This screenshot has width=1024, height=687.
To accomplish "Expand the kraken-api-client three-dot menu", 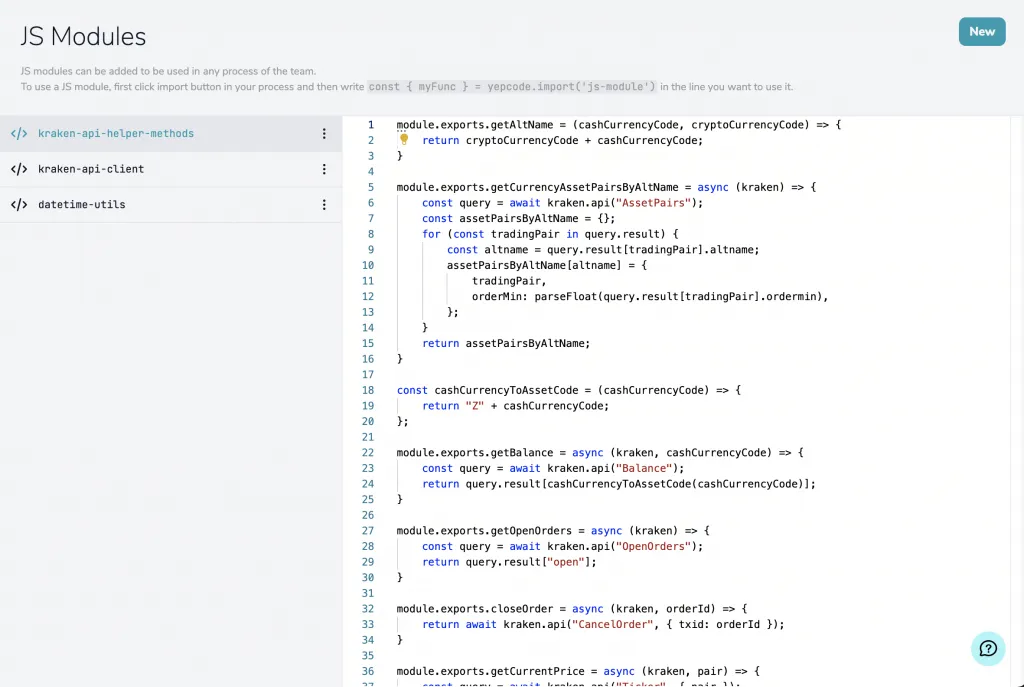I will pos(324,169).
